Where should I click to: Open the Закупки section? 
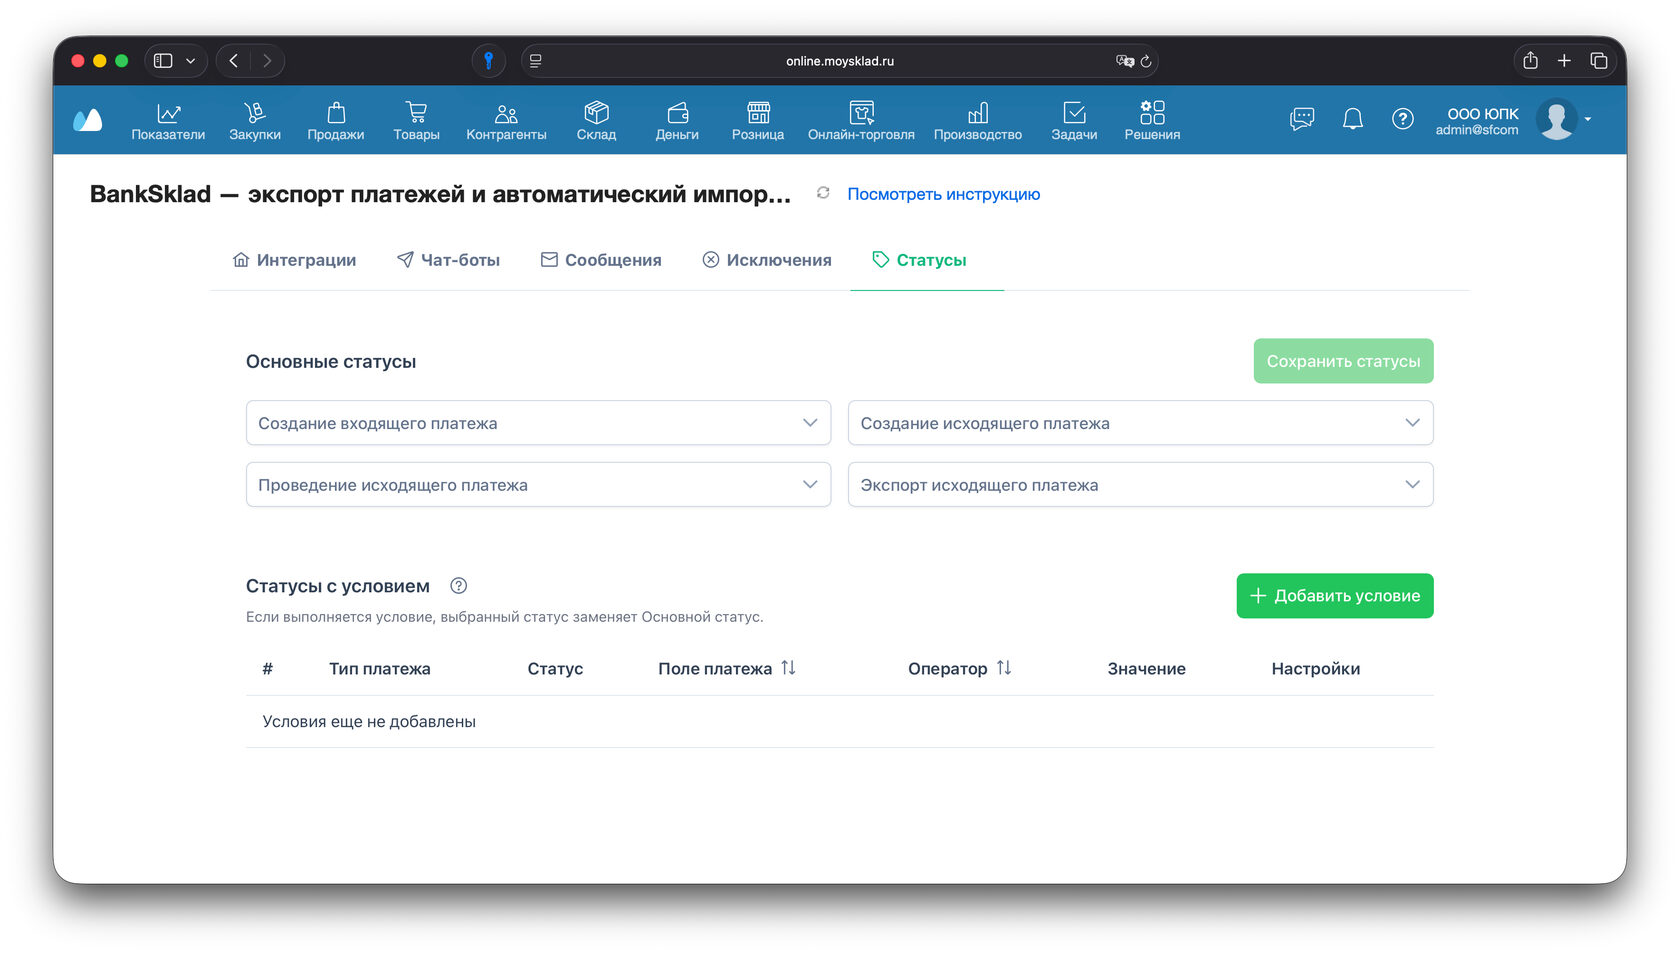coord(255,120)
